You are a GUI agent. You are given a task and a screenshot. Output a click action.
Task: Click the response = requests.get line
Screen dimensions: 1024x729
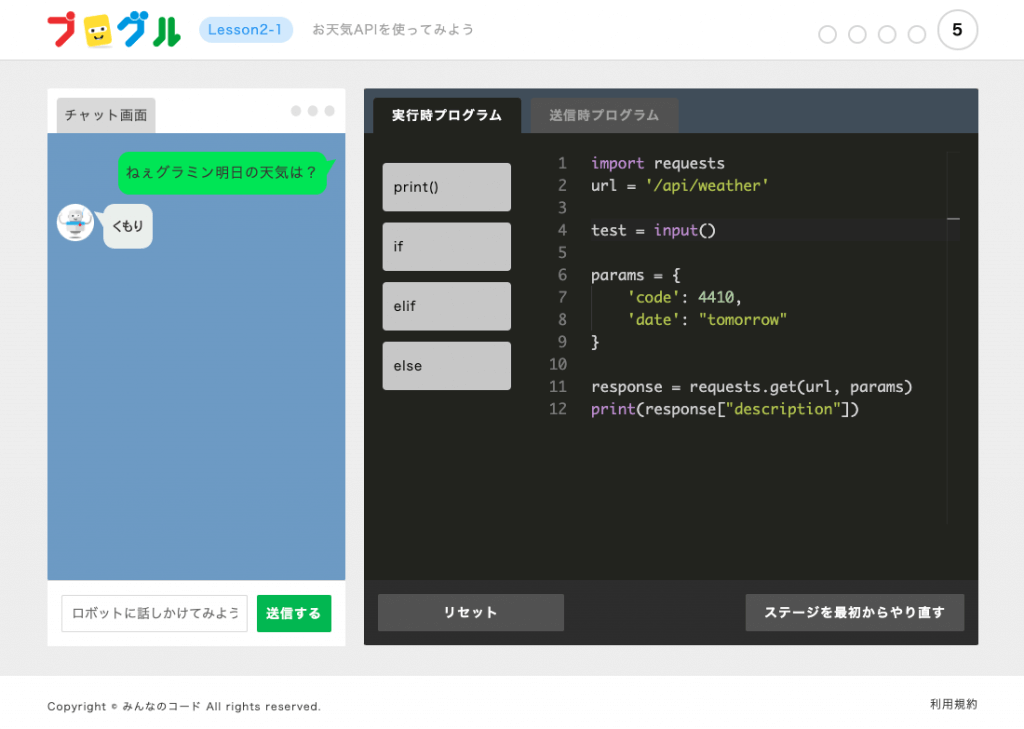pos(752,387)
